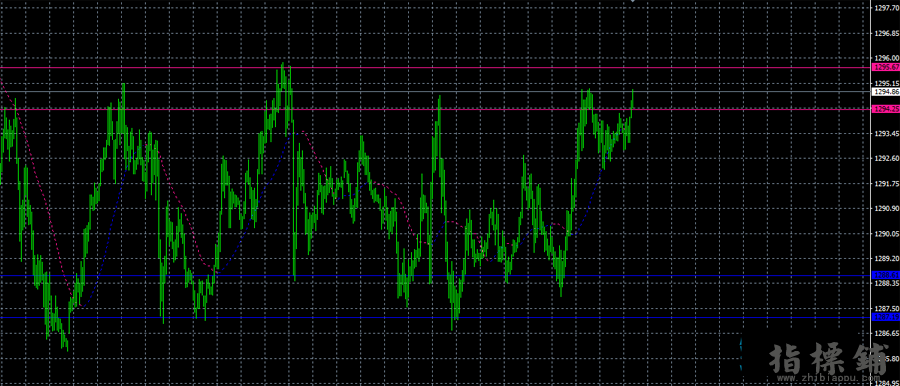
Task: Click the 1290.05 axis price label
Action: pos(887,234)
